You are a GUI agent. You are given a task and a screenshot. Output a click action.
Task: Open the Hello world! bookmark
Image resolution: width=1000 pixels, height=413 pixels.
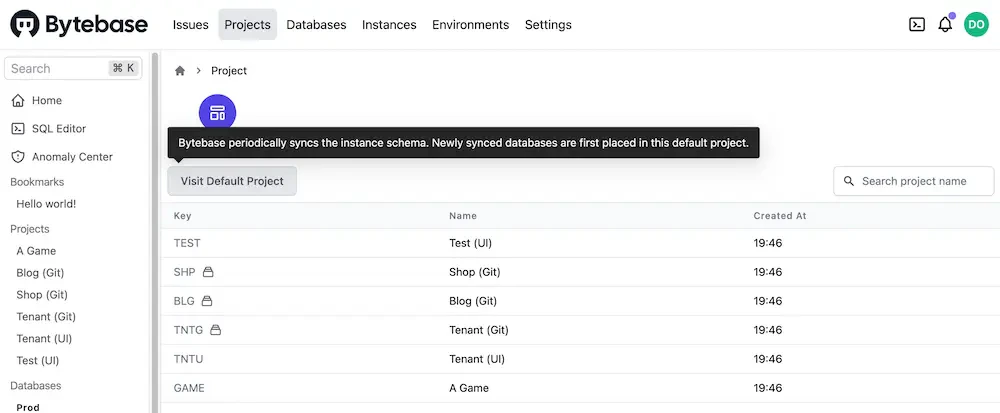(x=46, y=204)
